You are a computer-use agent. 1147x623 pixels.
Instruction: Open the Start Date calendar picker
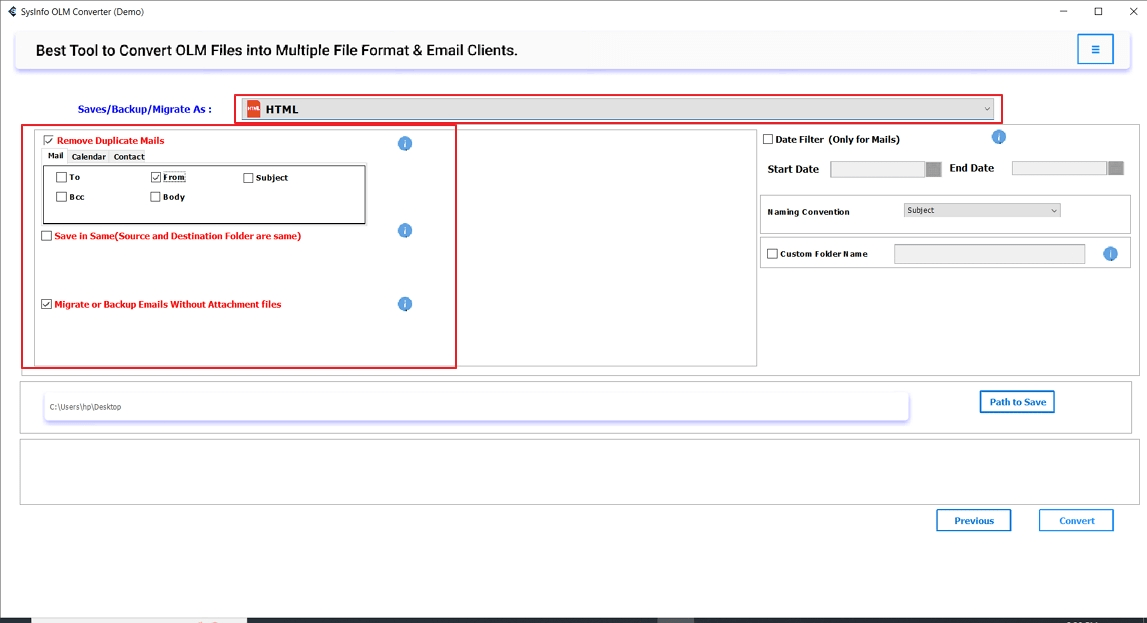point(933,169)
